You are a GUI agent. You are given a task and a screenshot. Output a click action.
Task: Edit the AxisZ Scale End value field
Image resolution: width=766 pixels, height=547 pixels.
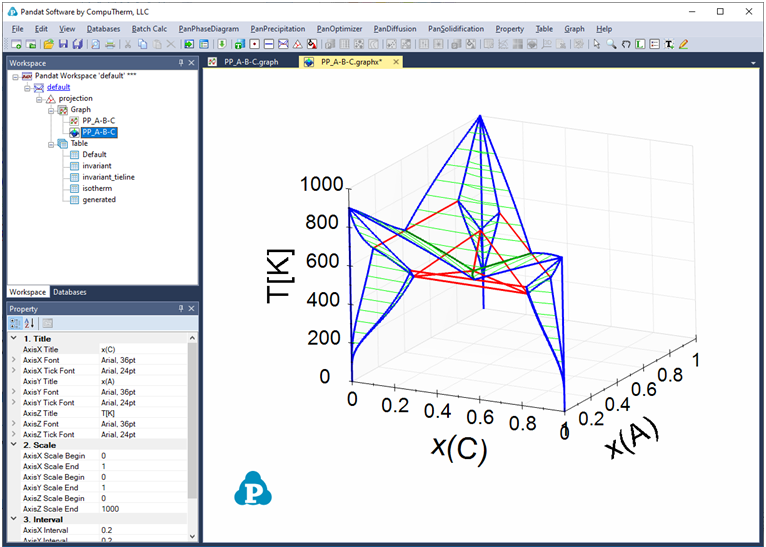pos(140,509)
